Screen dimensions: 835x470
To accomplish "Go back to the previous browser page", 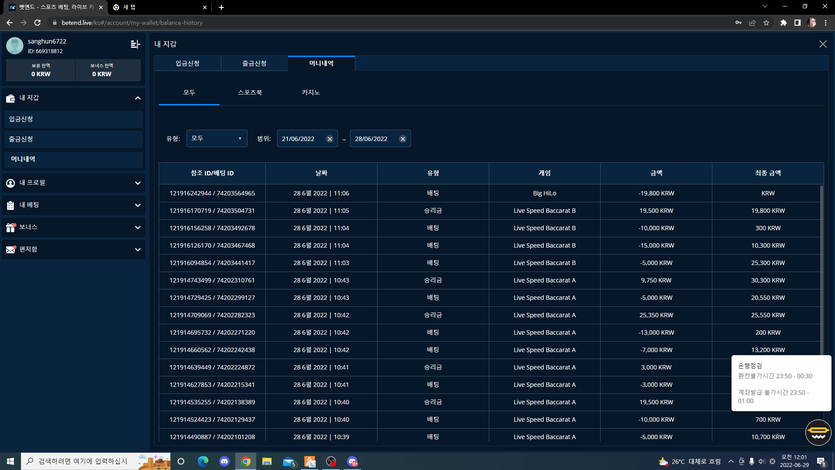I will tap(9, 23).
